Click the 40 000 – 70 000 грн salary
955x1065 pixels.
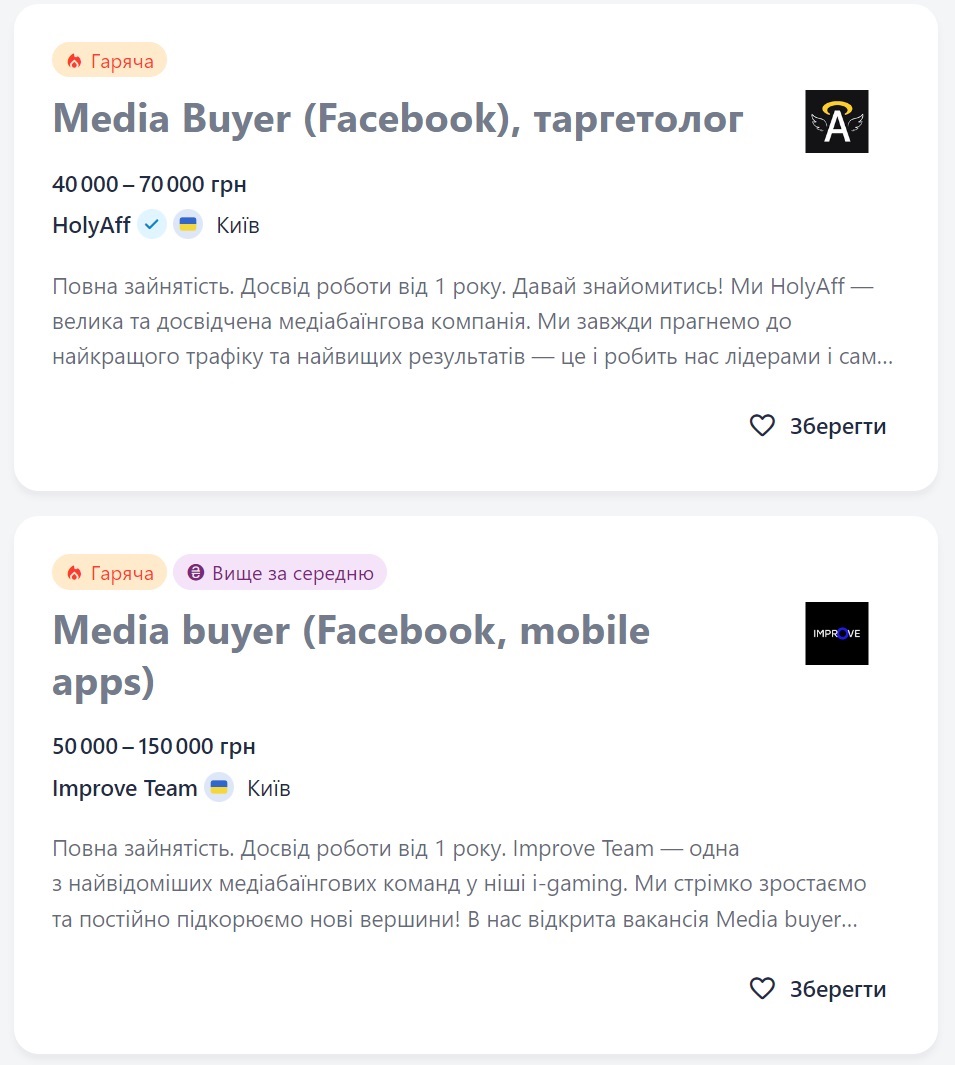pos(149,185)
